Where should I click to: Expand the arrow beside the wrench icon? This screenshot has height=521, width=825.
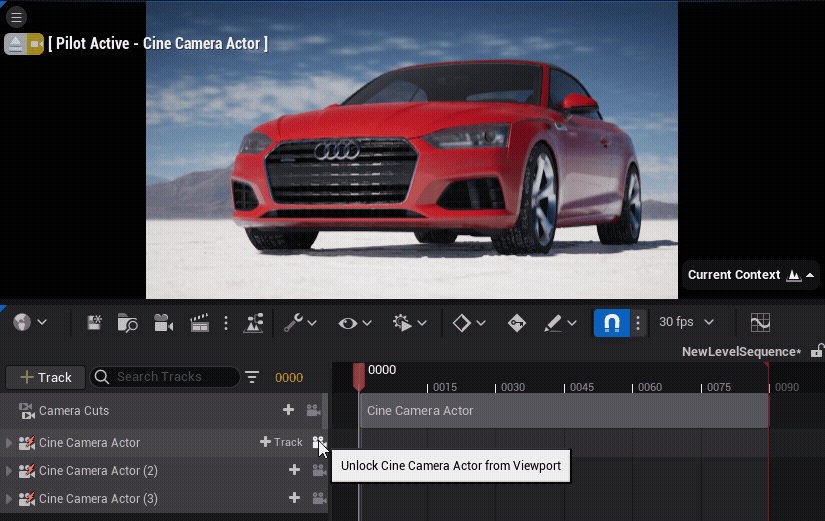coord(312,323)
